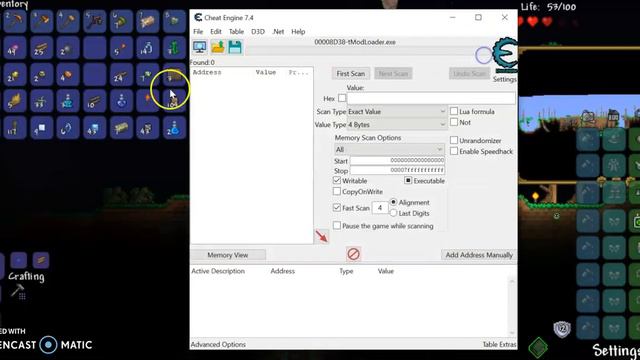Enable the CopyOnWrite checkbox
Image resolution: width=640 pixels, height=360 pixels.
(337, 191)
